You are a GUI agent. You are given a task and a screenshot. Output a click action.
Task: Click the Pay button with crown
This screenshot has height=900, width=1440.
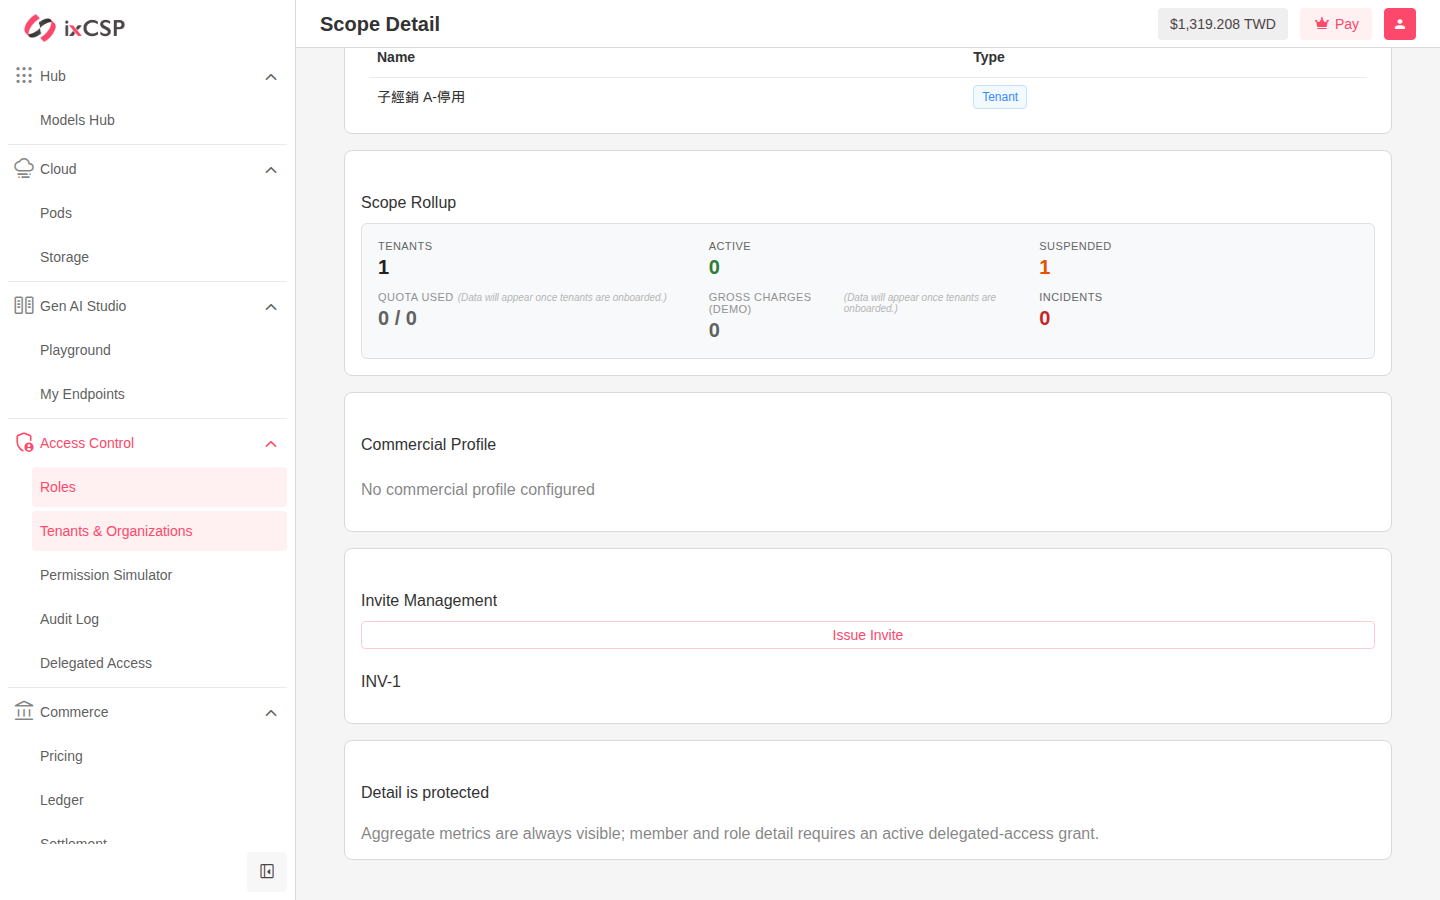coord(1336,24)
